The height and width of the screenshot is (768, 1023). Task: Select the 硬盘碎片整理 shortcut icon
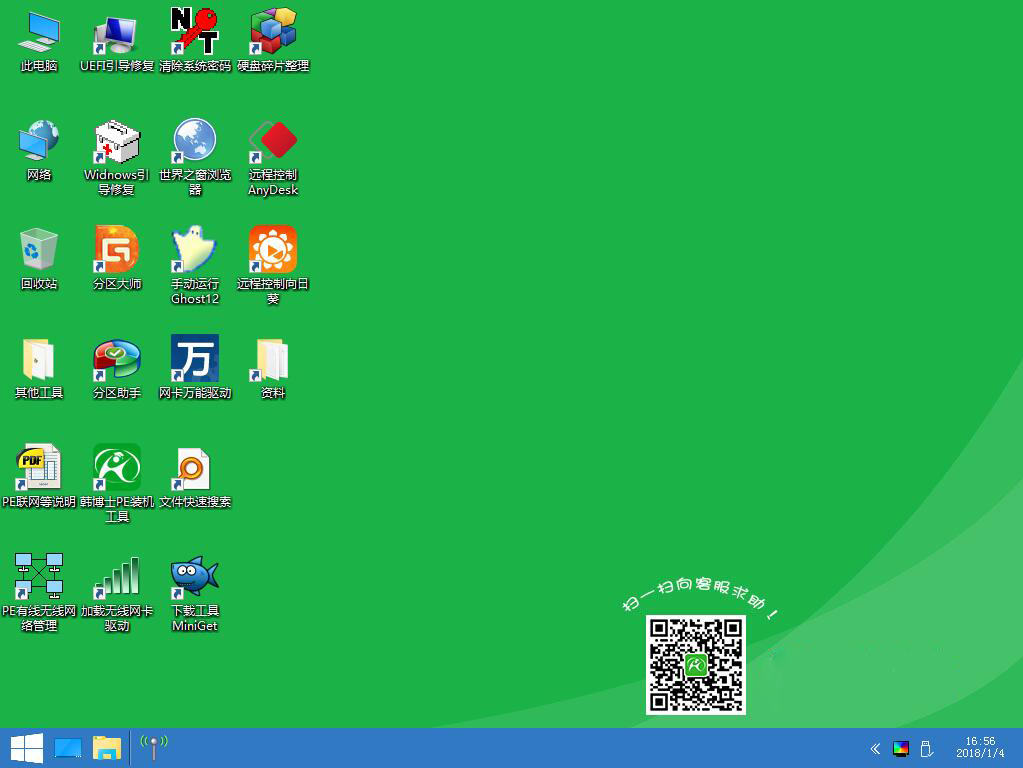coord(273,33)
